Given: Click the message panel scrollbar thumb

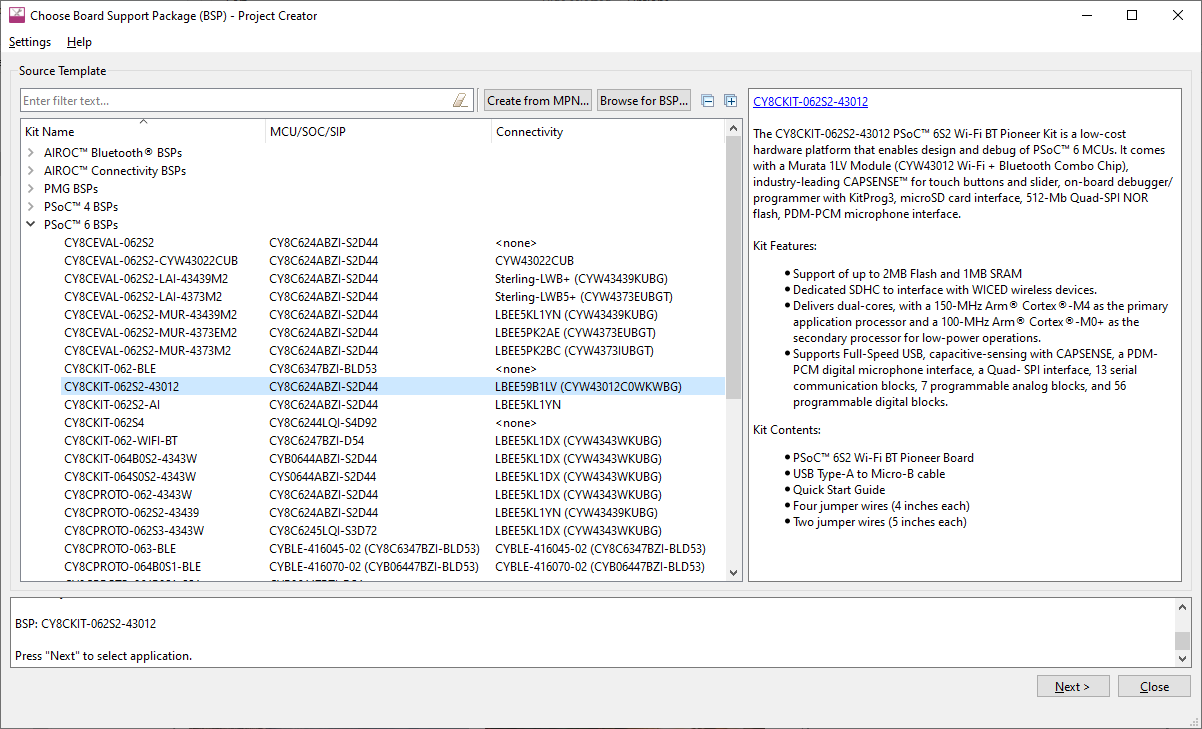Looking at the screenshot, I should click(x=1183, y=641).
